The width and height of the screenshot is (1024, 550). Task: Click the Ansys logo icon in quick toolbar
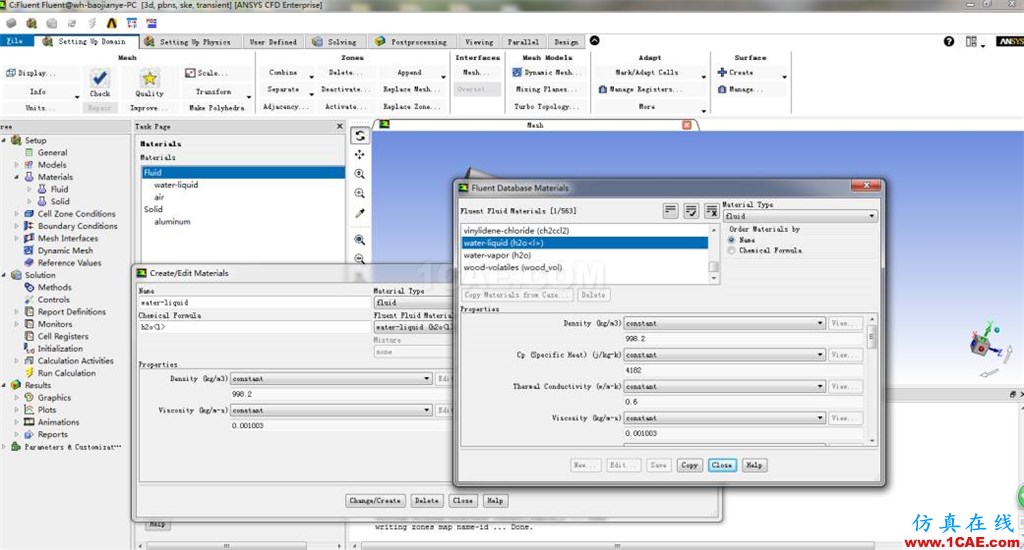click(x=112, y=23)
